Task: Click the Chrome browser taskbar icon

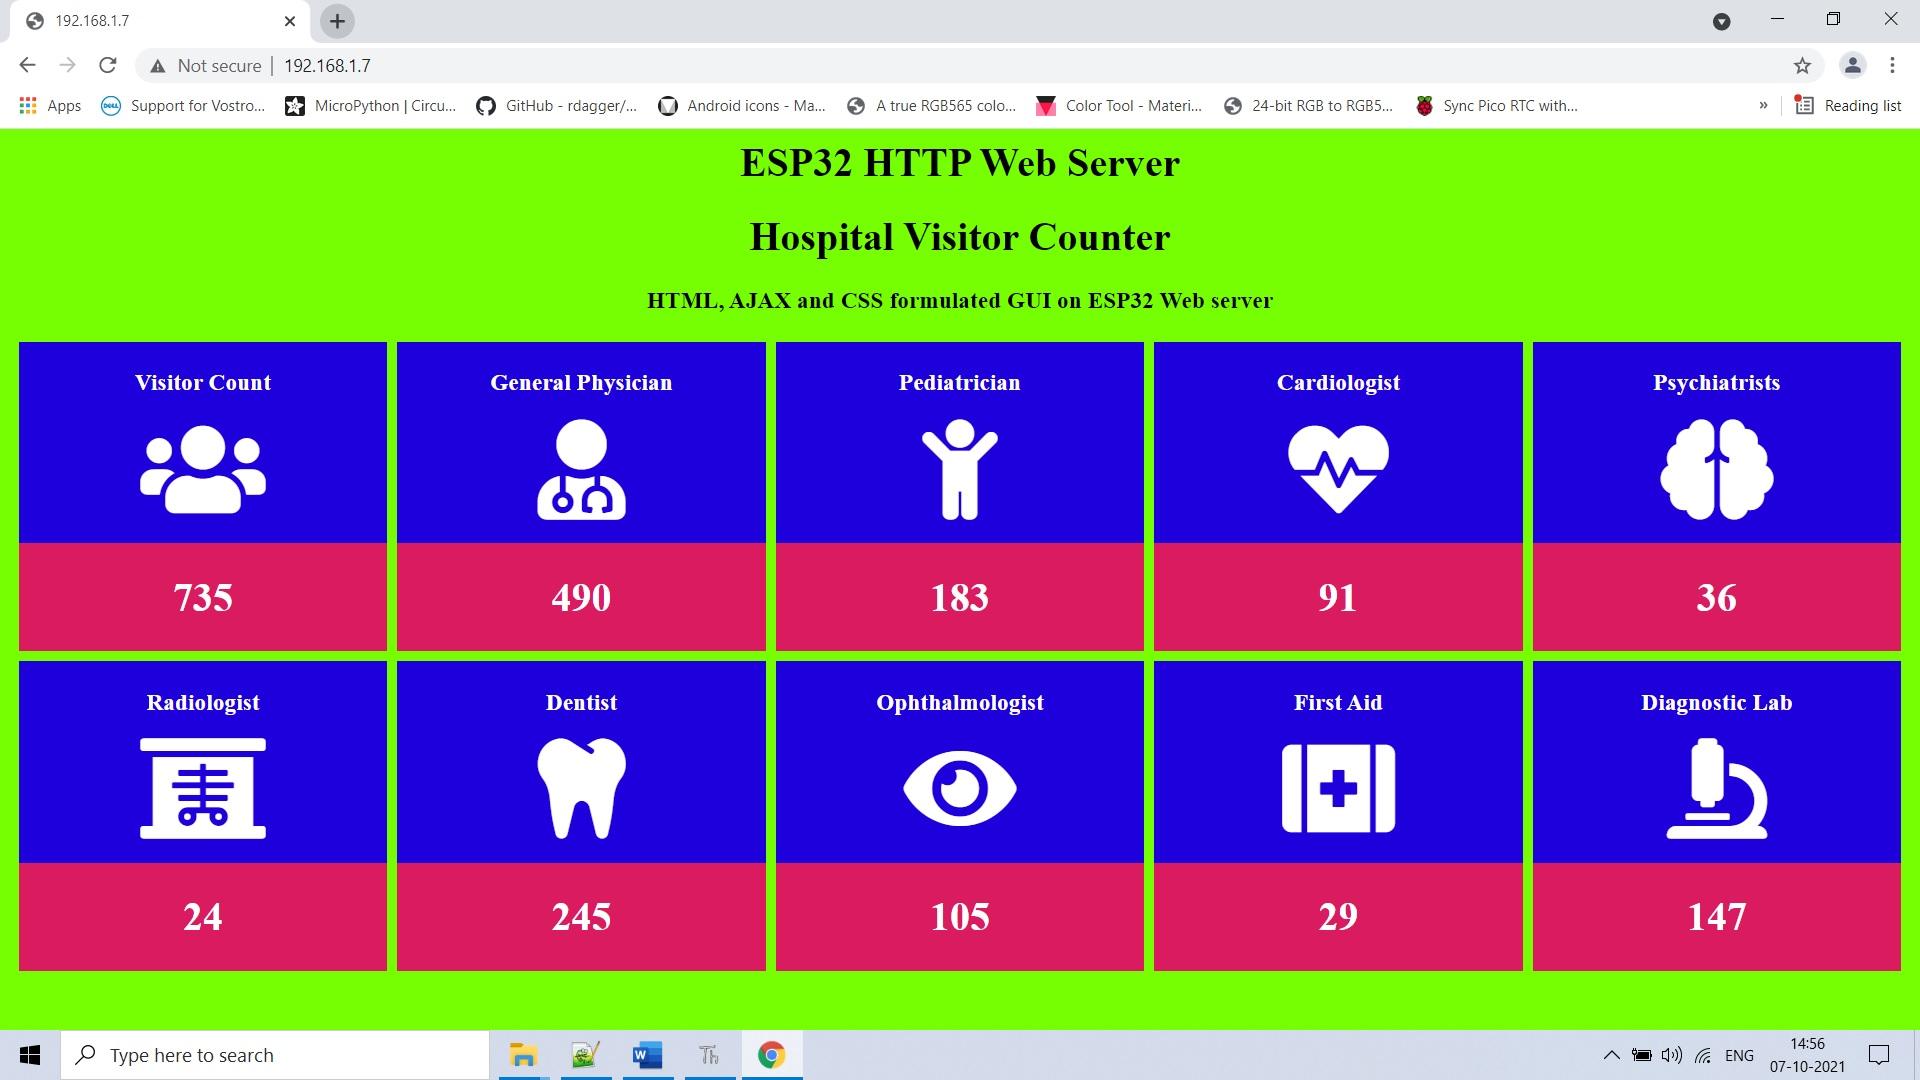Action: [x=771, y=1055]
